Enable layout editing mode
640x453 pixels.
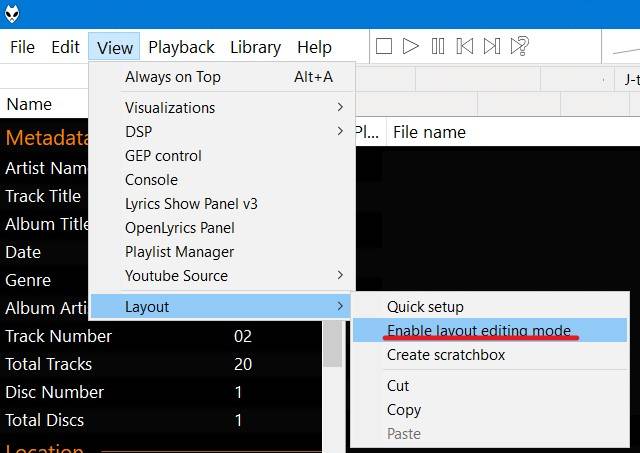(x=490, y=331)
